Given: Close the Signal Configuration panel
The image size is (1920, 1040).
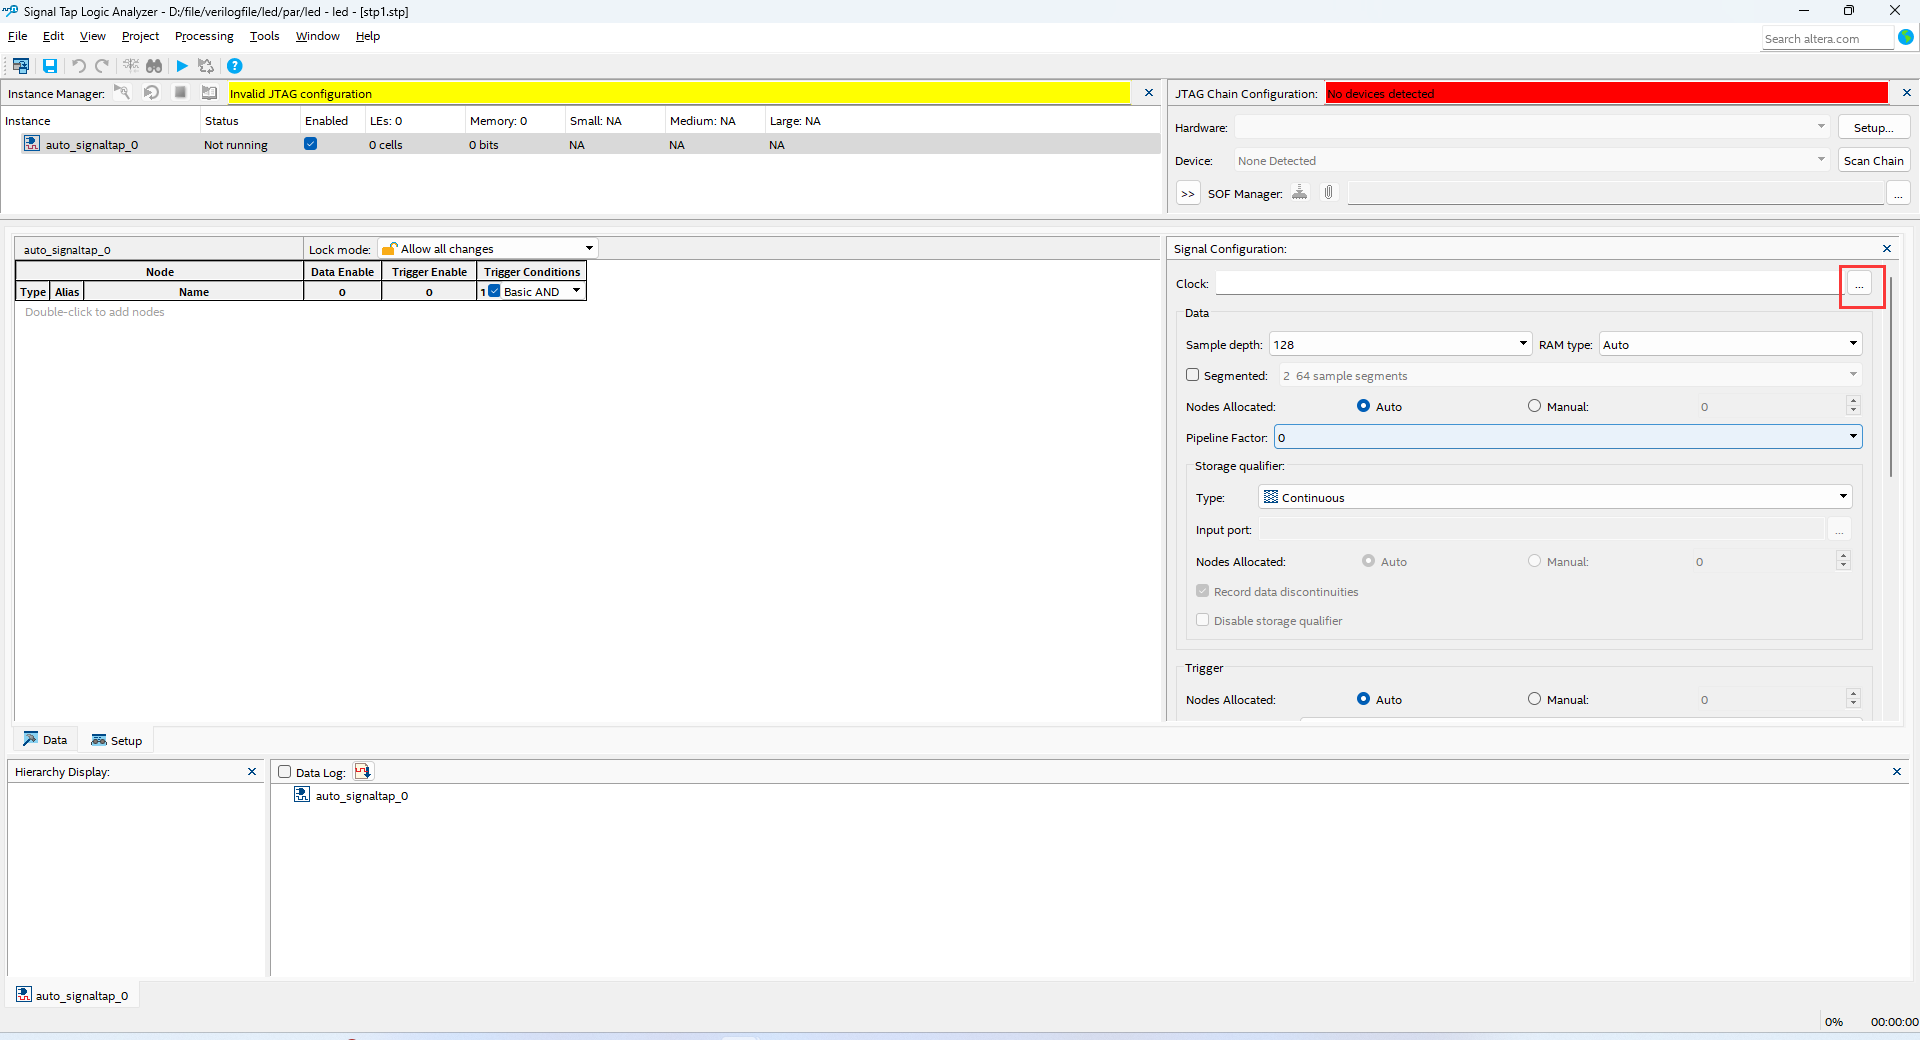Looking at the screenshot, I should click(x=1887, y=249).
